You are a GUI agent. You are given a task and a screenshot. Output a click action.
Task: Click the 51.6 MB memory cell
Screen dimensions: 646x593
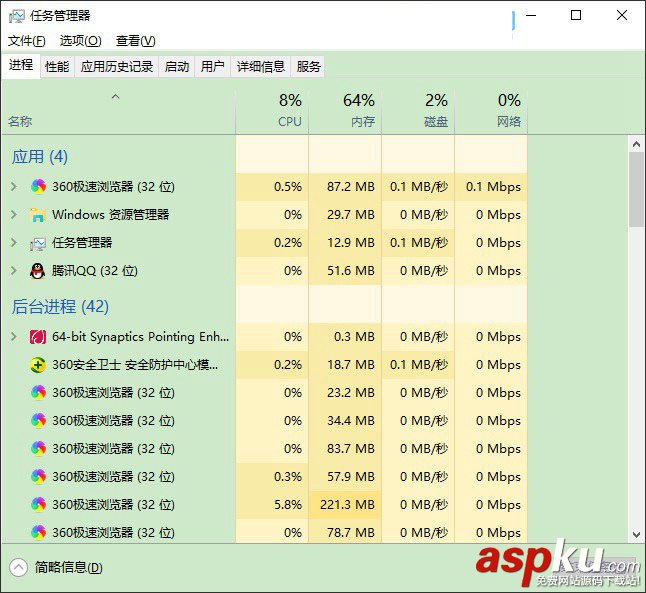(345, 271)
